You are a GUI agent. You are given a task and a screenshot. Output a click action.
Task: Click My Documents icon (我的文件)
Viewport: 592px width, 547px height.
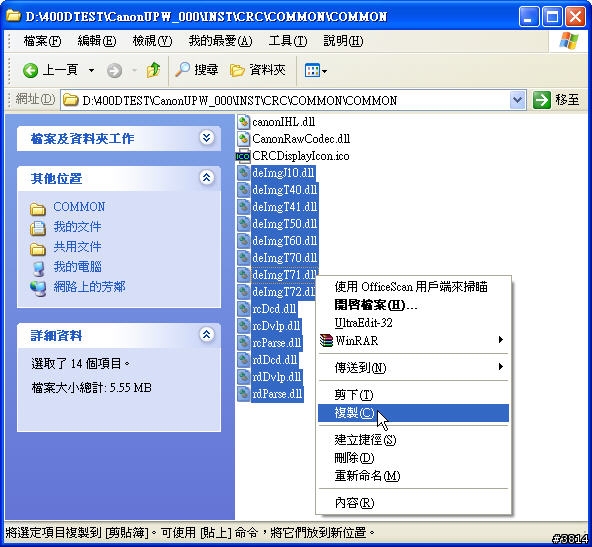tap(38, 228)
